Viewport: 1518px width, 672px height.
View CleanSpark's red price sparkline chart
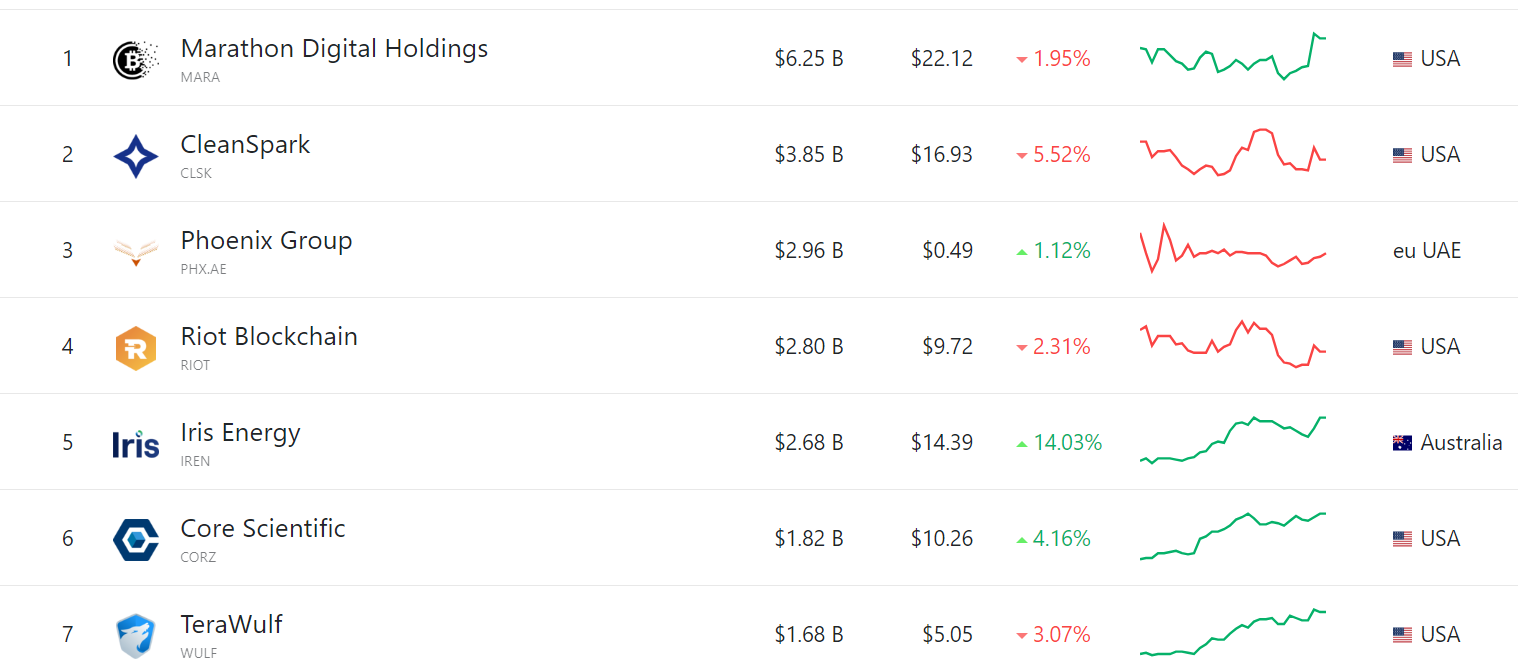pos(1232,153)
